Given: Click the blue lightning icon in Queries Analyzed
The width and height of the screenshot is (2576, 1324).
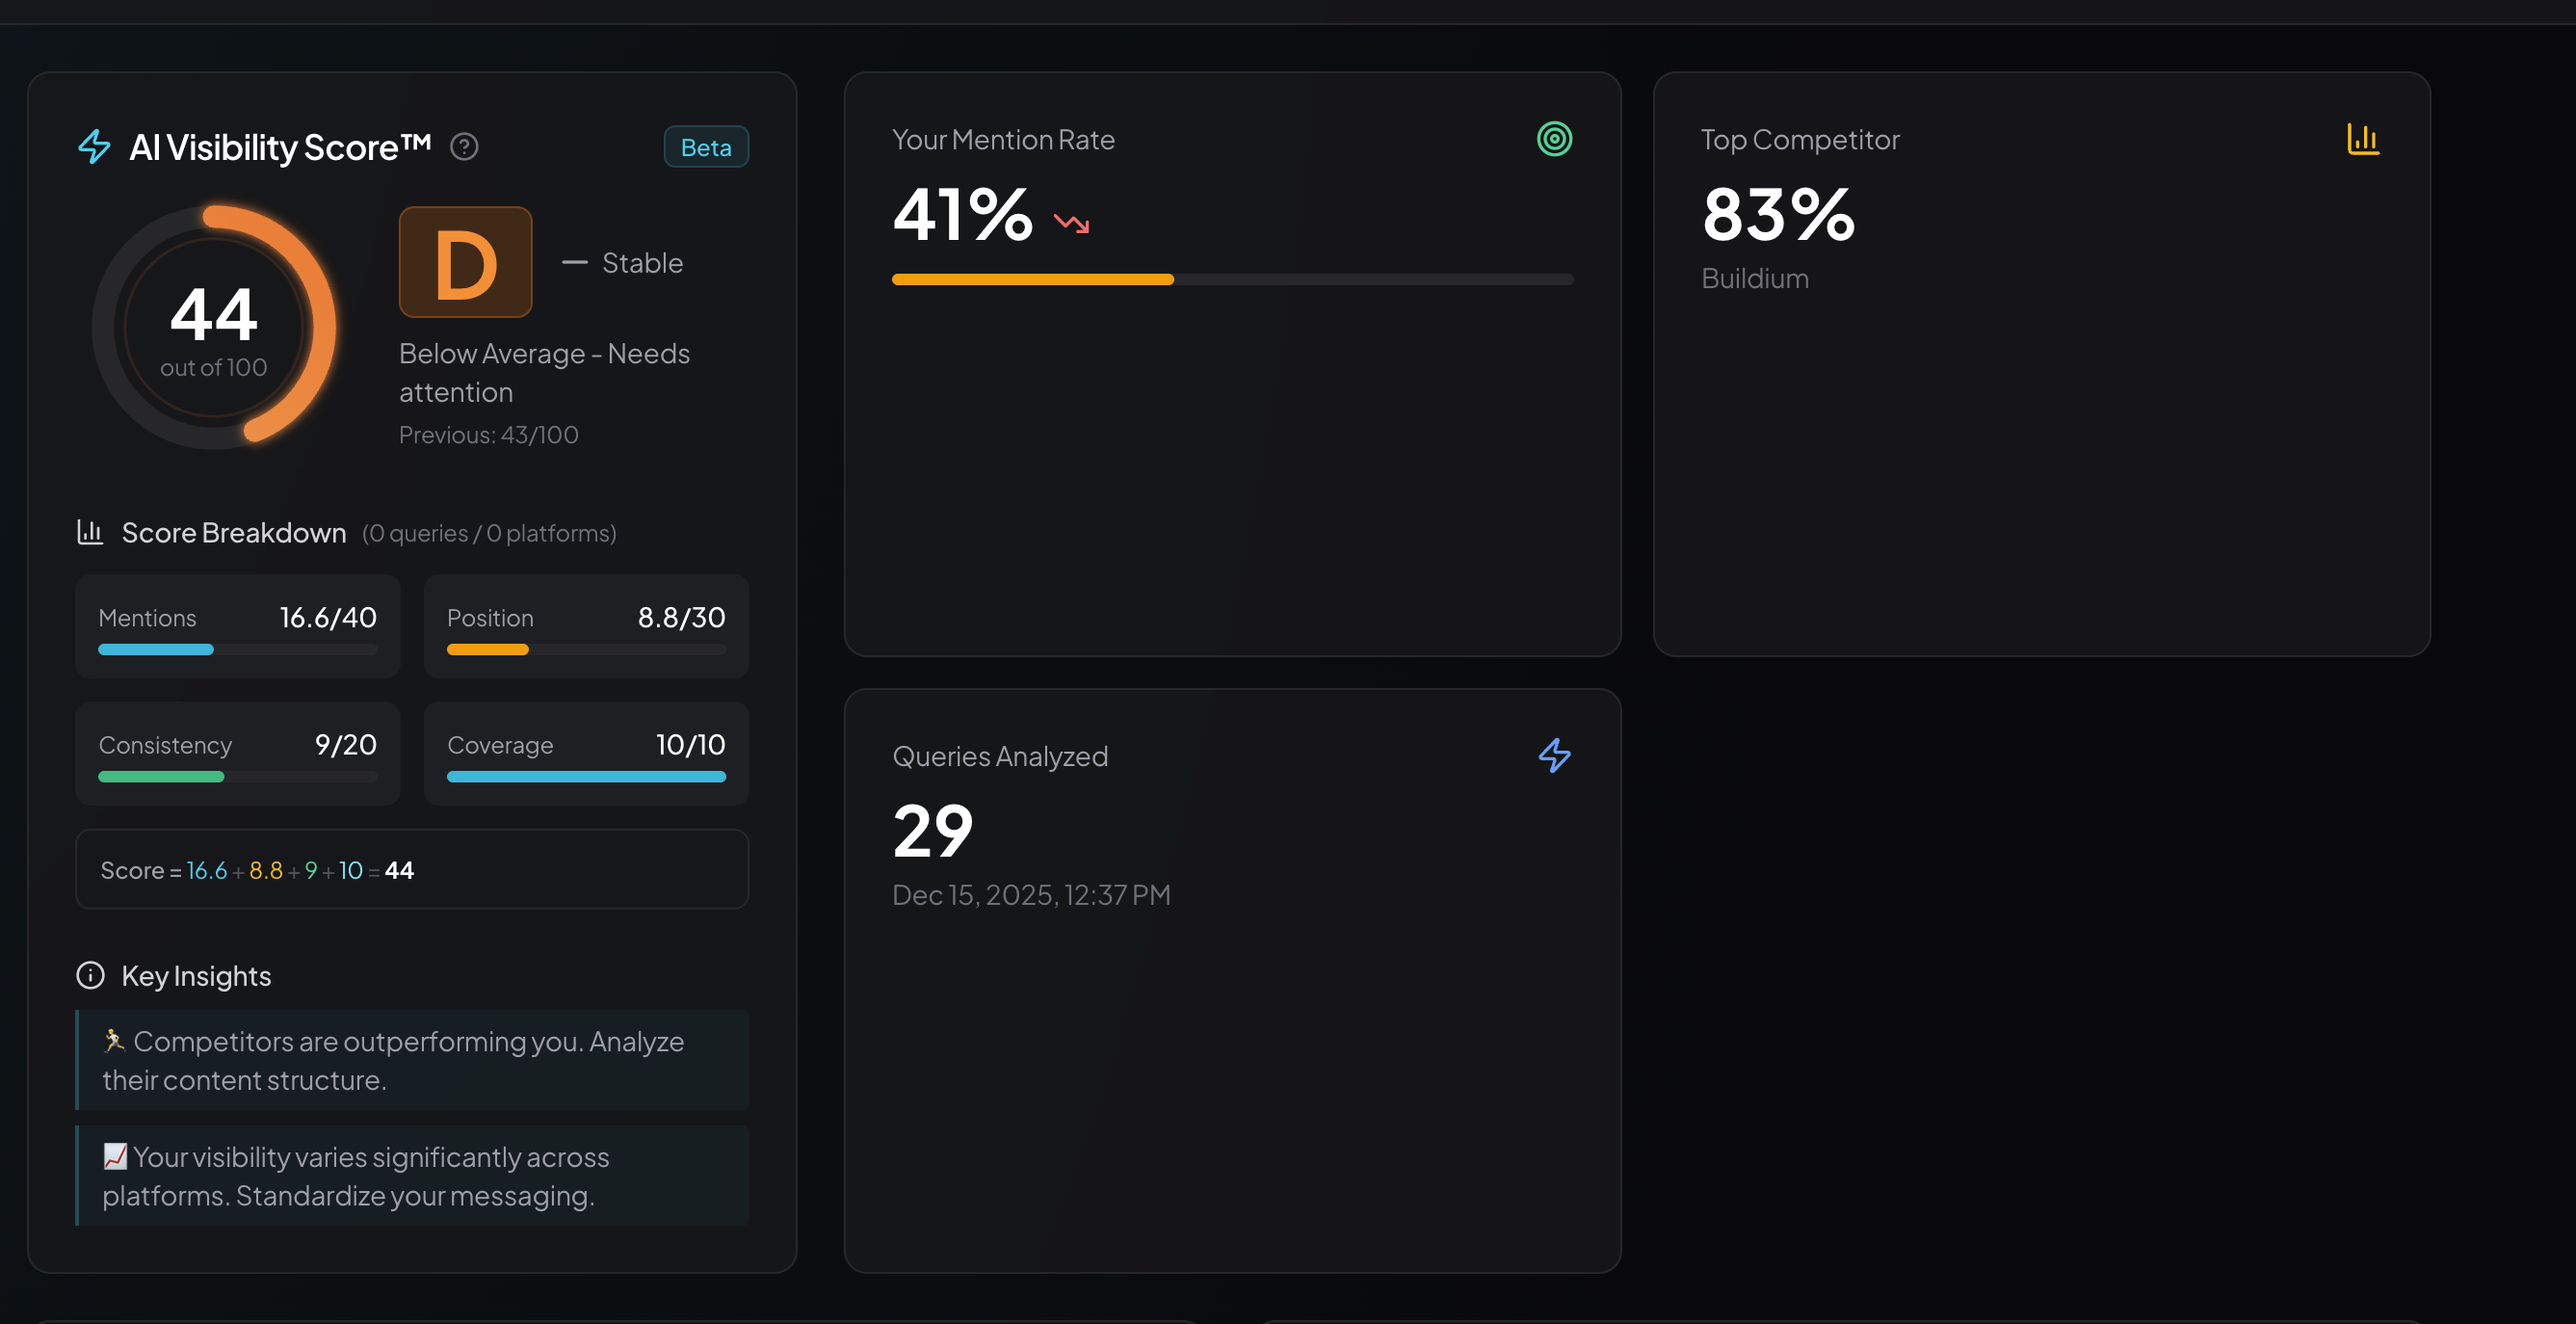Looking at the screenshot, I should (x=1554, y=756).
